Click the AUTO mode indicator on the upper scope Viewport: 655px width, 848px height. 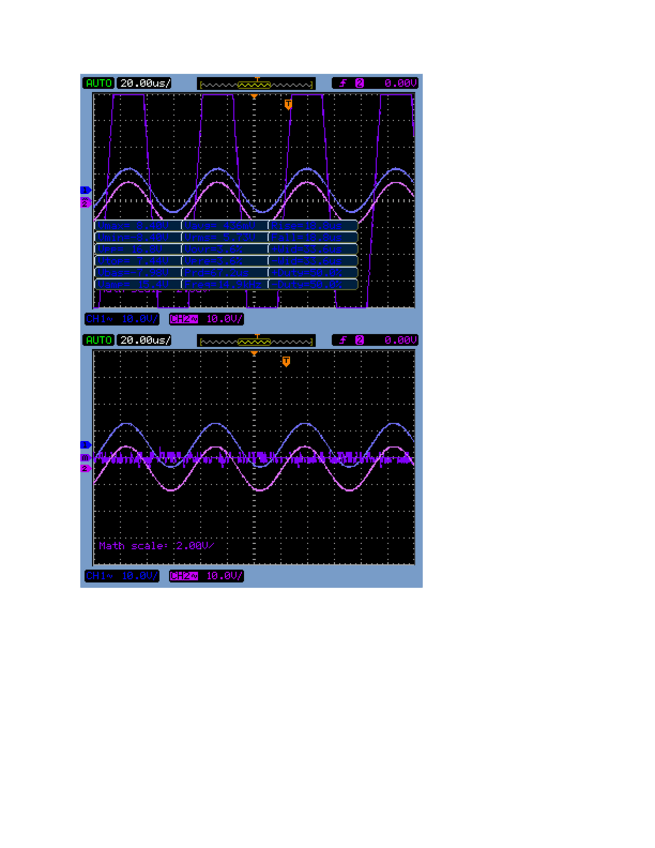98,83
